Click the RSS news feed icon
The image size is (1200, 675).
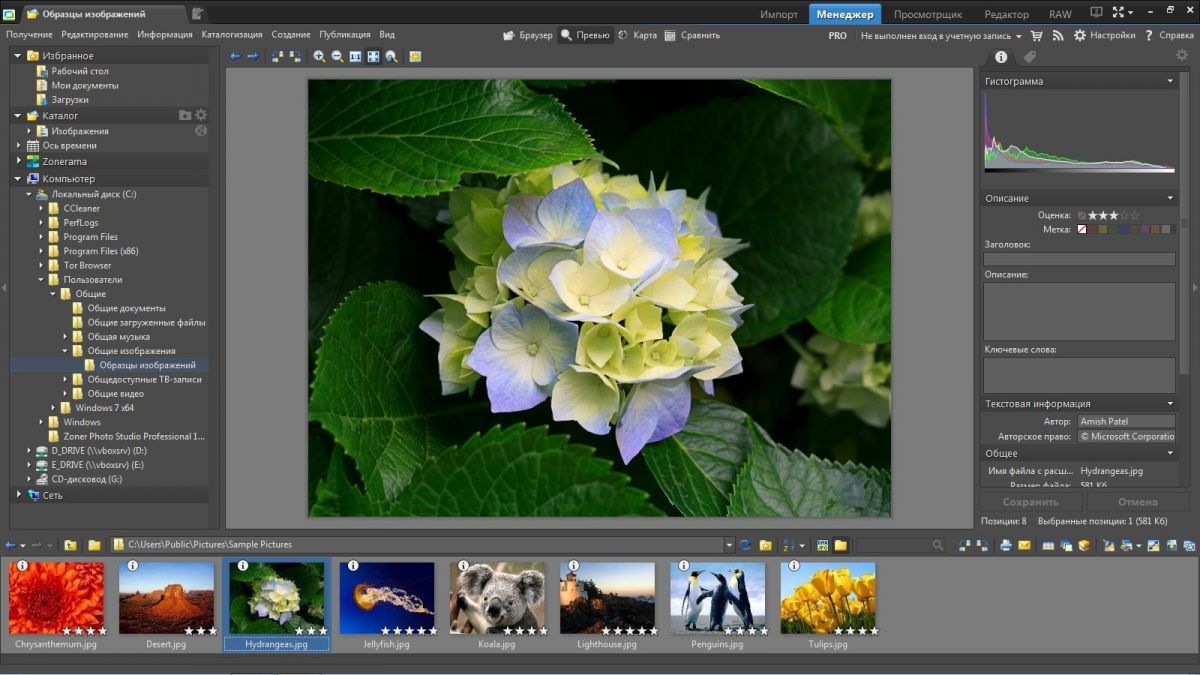point(1057,35)
